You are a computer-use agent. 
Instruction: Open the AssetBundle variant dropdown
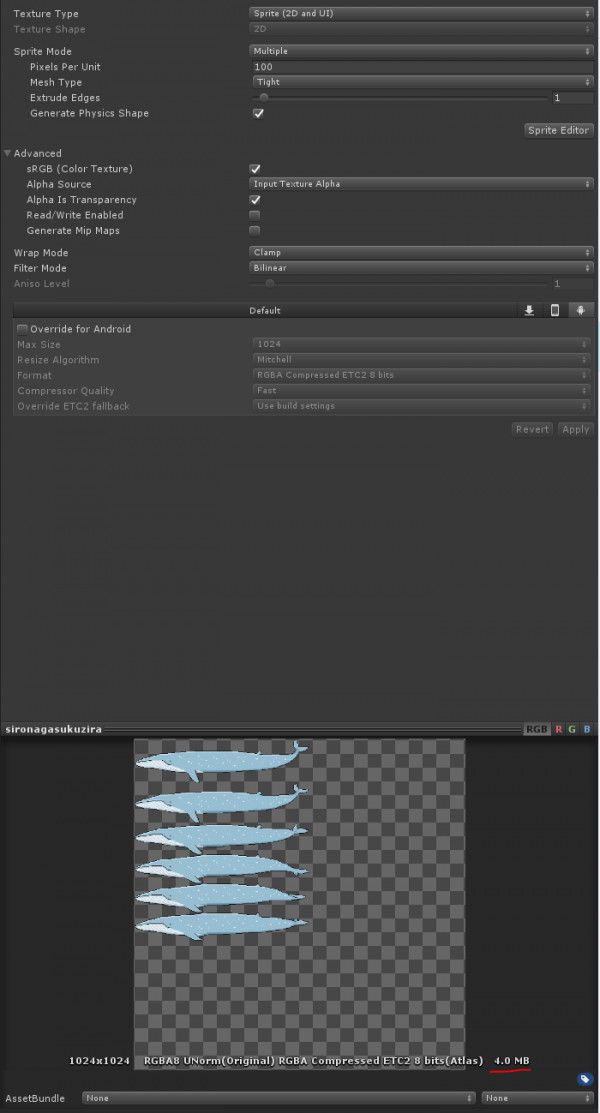coord(538,1098)
